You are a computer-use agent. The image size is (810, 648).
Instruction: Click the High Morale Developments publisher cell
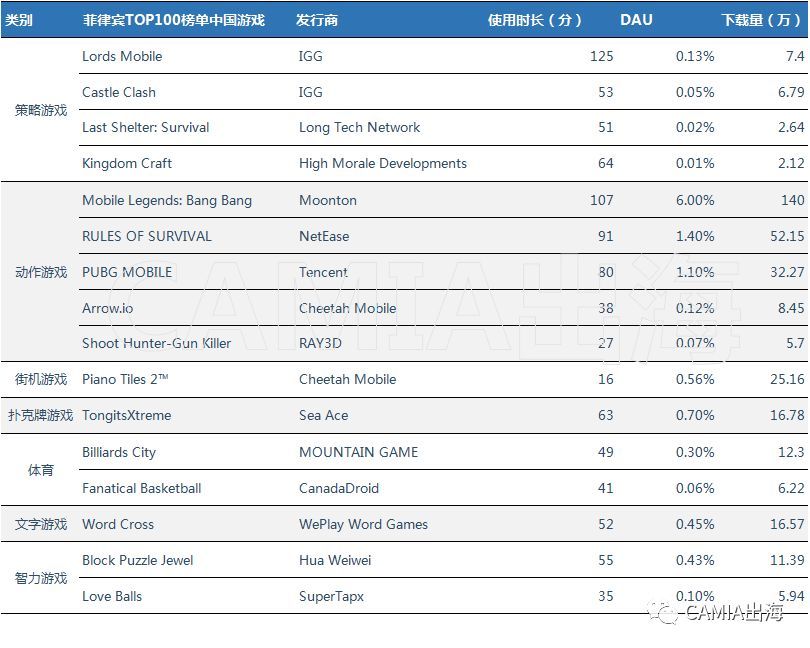(x=383, y=163)
